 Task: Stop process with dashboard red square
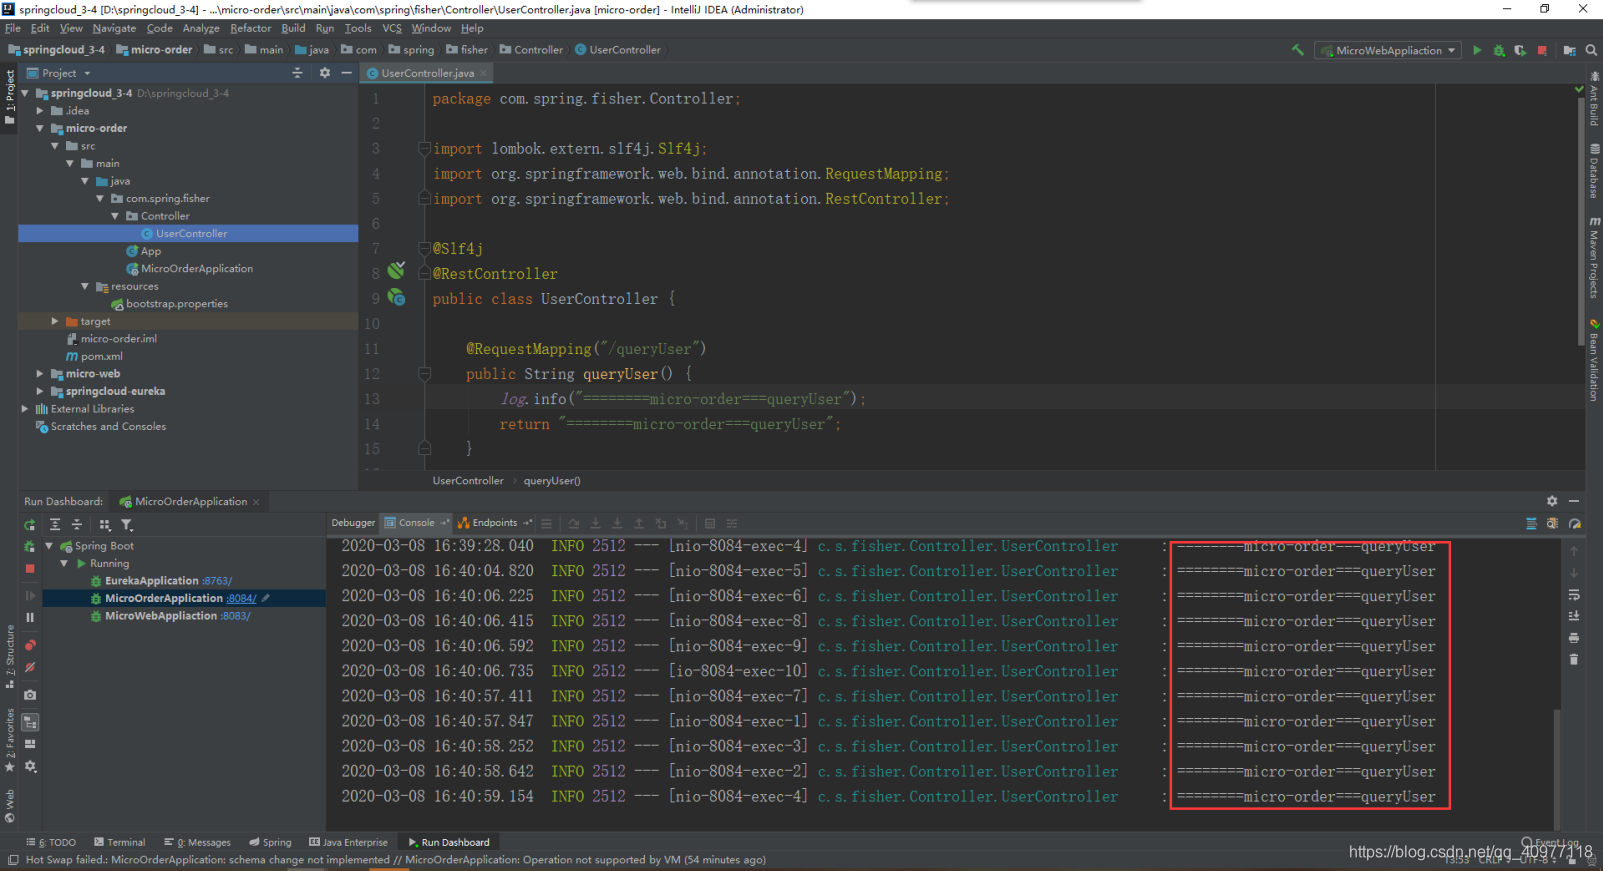click(x=30, y=568)
